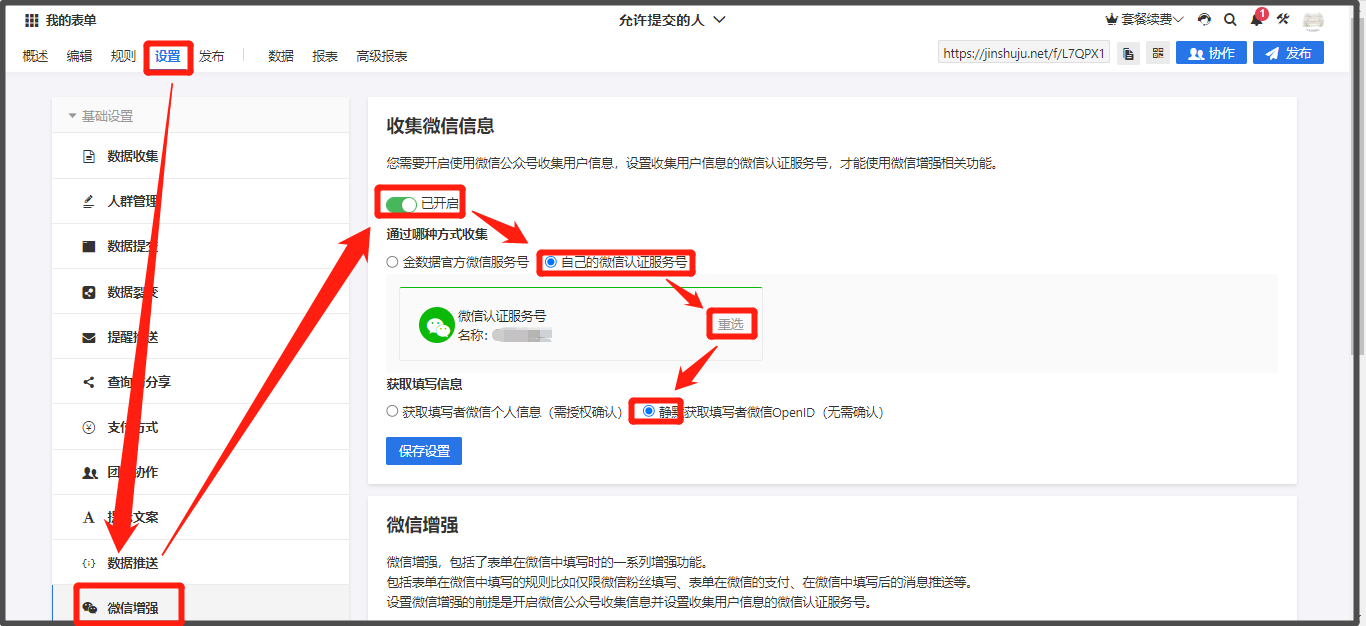The width and height of the screenshot is (1366, 626).
Task: Show the form QR code icon
Action: pos(1158,54)
